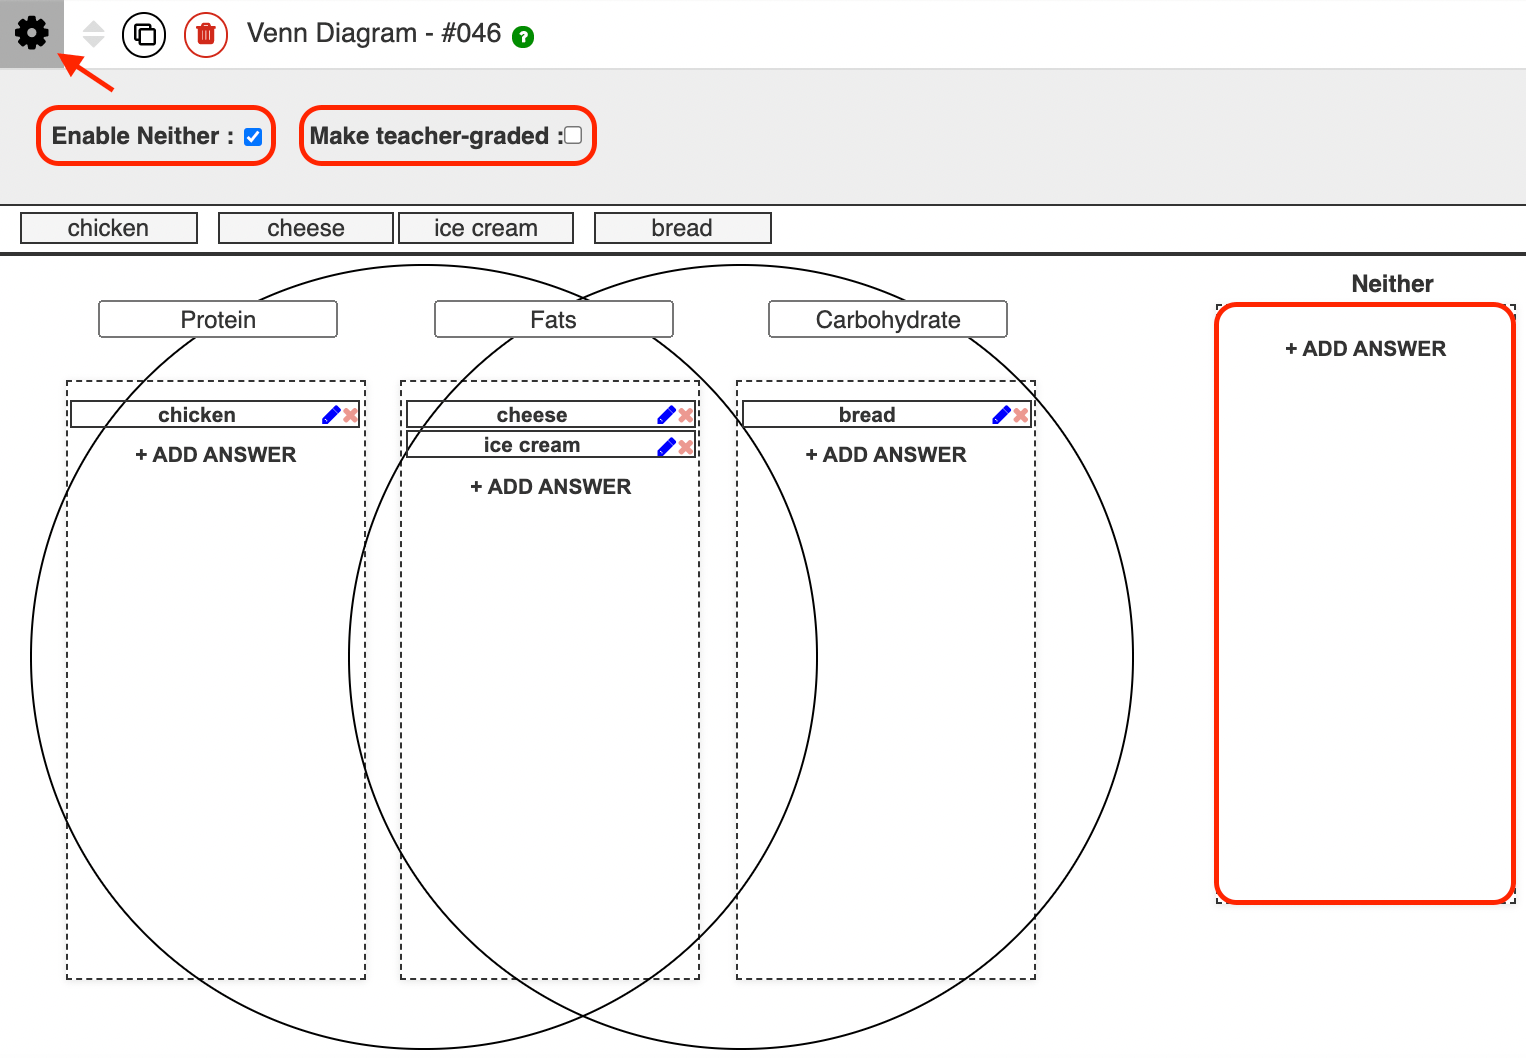Click ADD ANSWER in the Carbohydrate circle

point(886,454)
